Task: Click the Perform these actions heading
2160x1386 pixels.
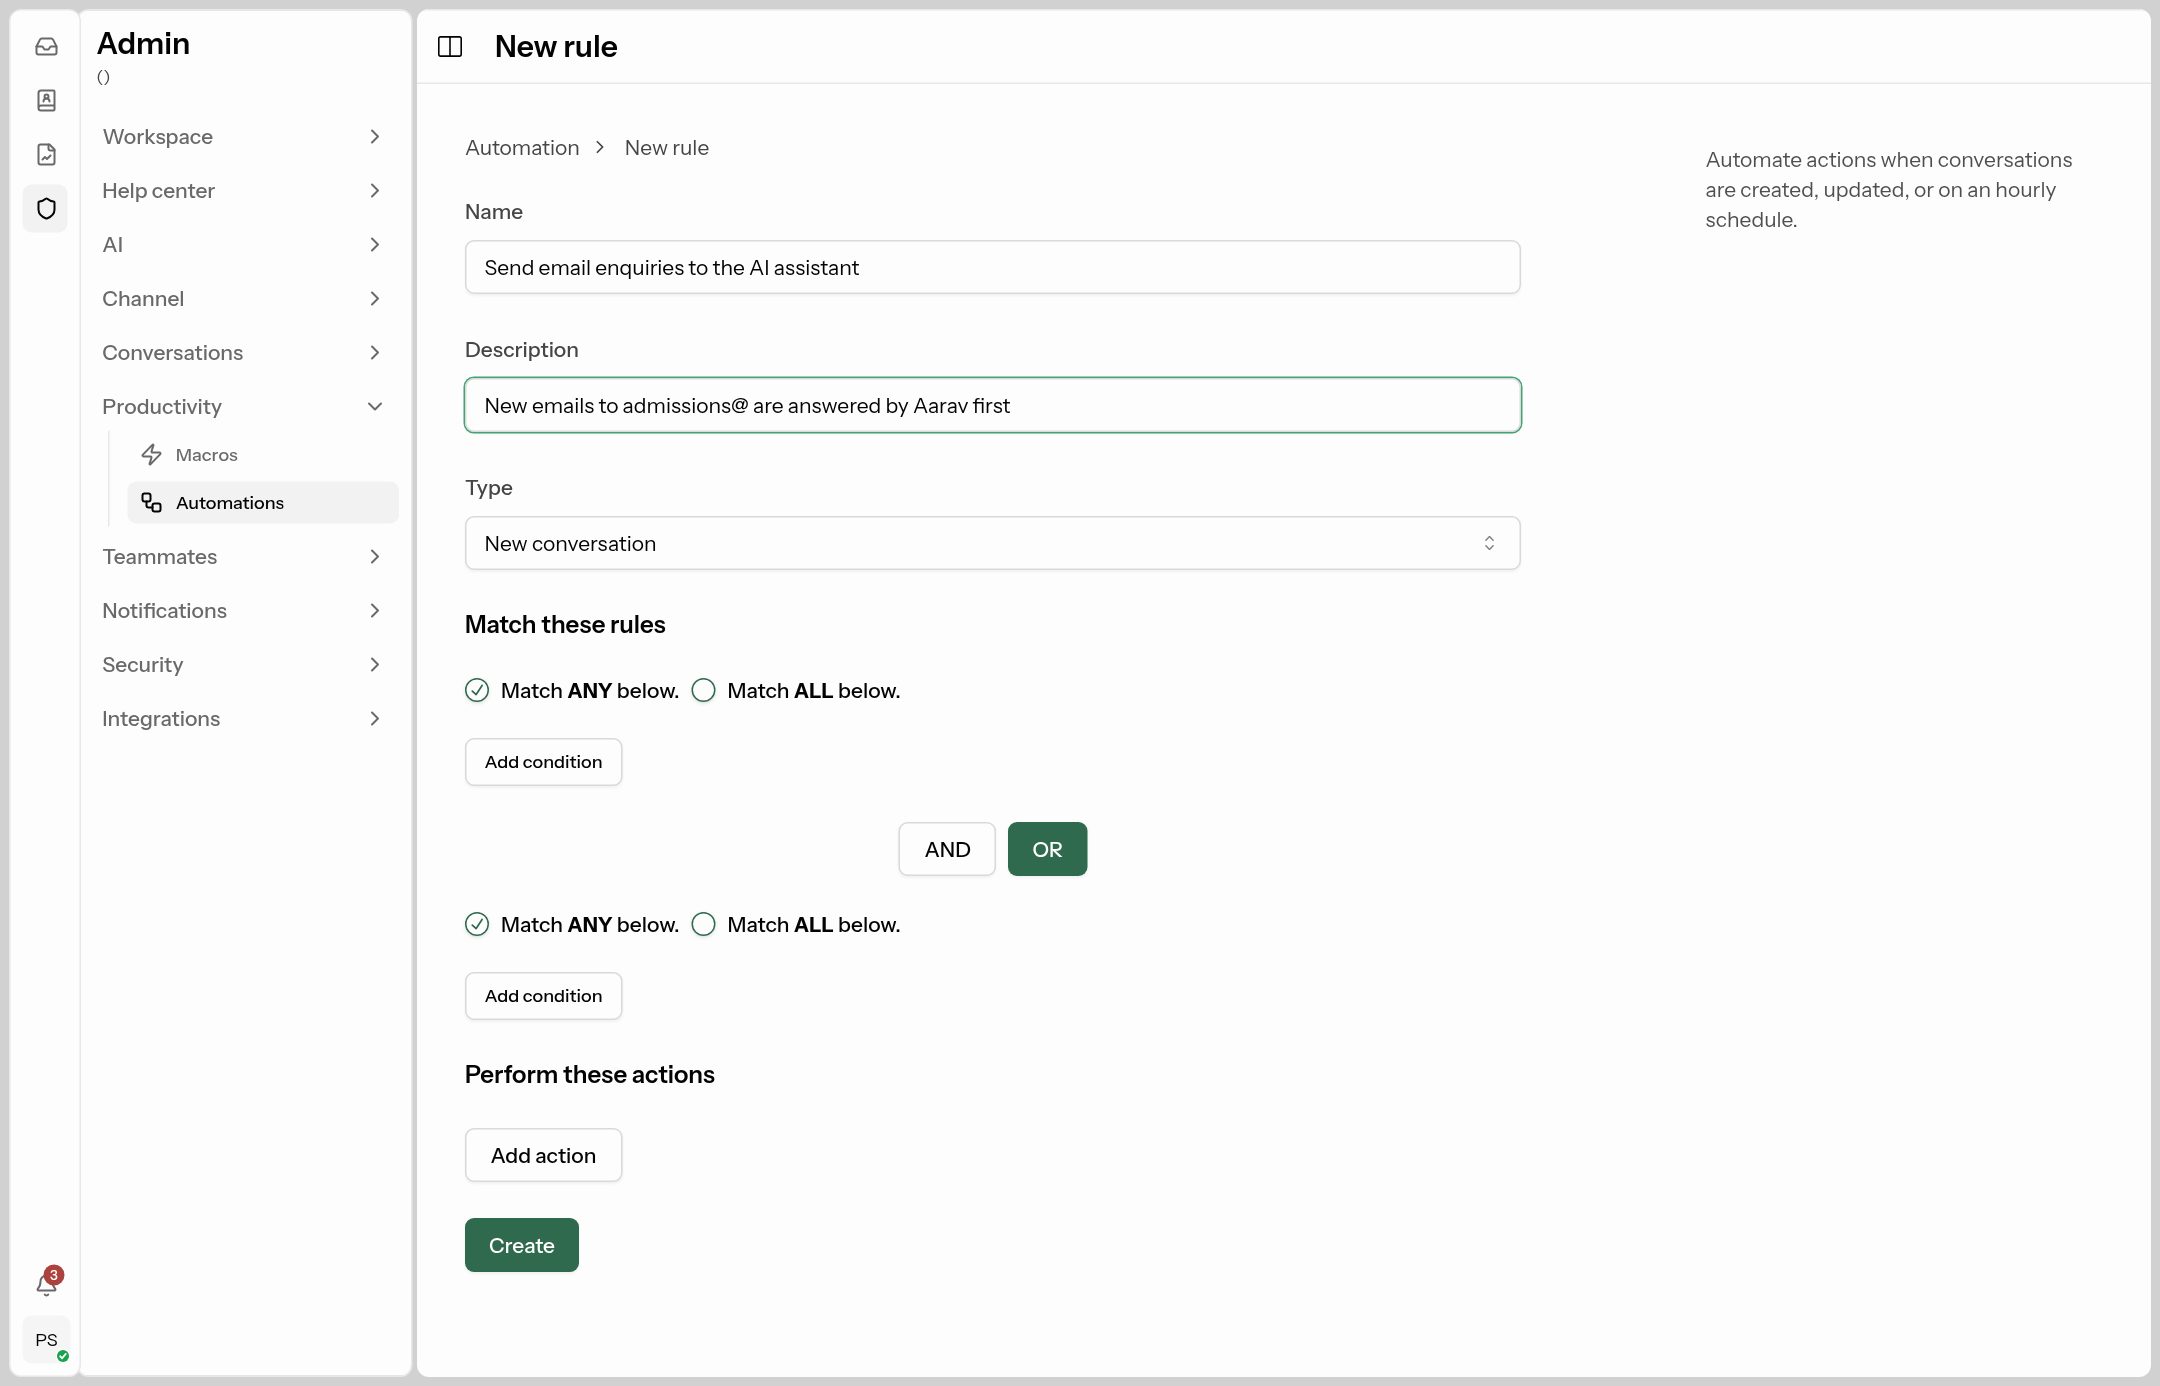Action: pos(590,1074)
